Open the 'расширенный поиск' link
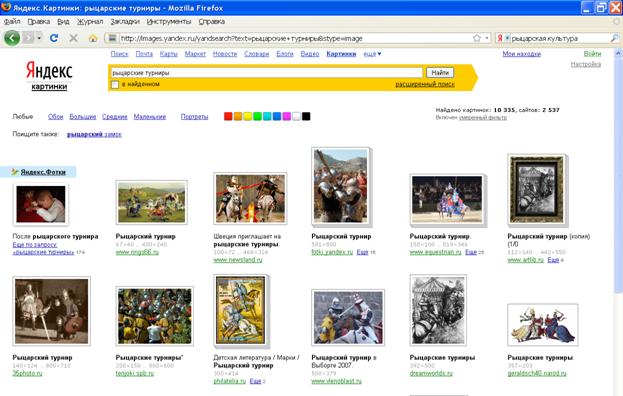 [425, 84]
